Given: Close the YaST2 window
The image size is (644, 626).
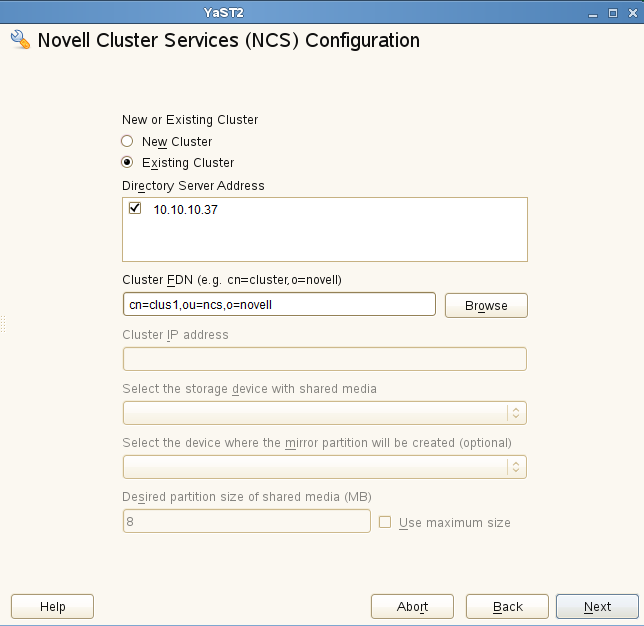Looking at the screenshot, I should tap(629, 11).
